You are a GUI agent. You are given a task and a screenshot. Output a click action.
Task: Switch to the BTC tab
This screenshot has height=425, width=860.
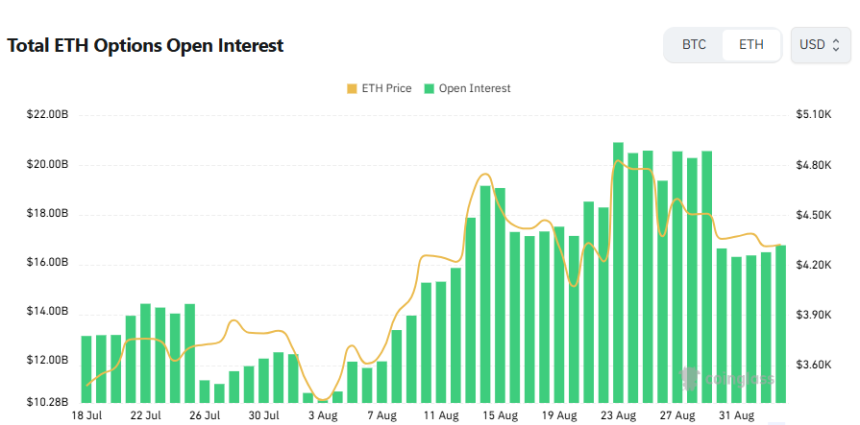click(694, 45)
